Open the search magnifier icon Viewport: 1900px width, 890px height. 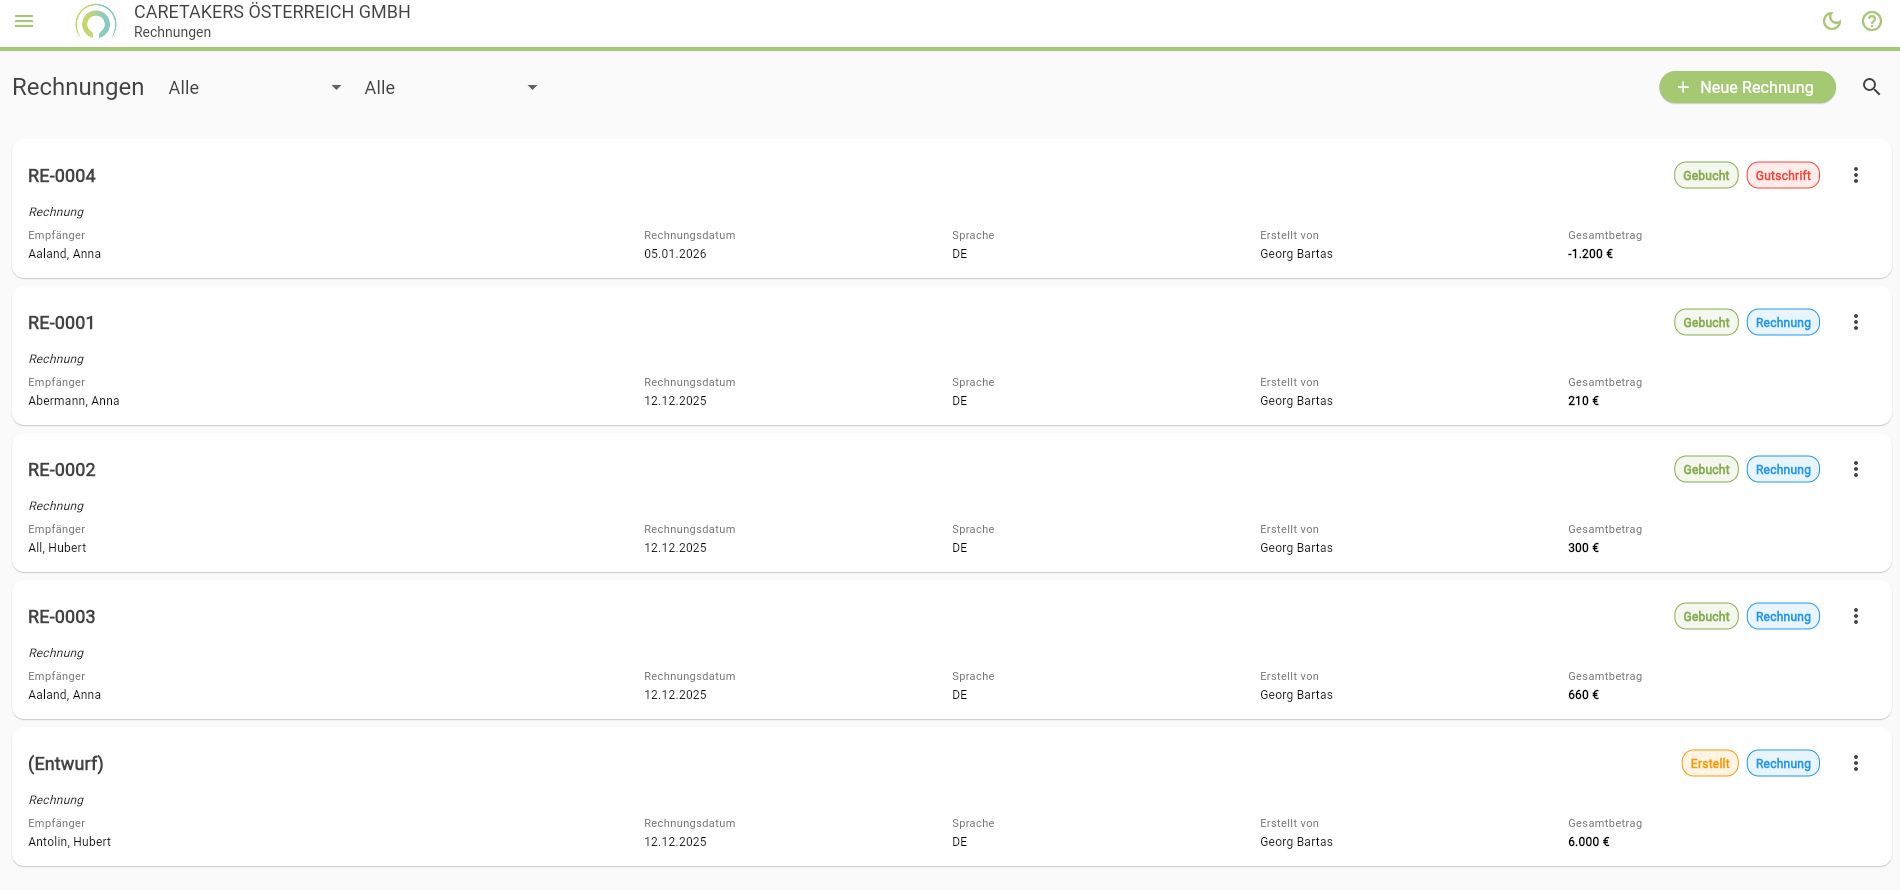(x=1871, y=88)
